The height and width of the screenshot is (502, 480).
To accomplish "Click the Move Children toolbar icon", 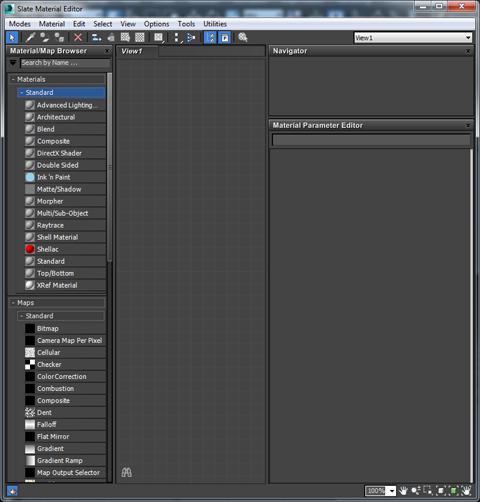I will pos(96,37).
